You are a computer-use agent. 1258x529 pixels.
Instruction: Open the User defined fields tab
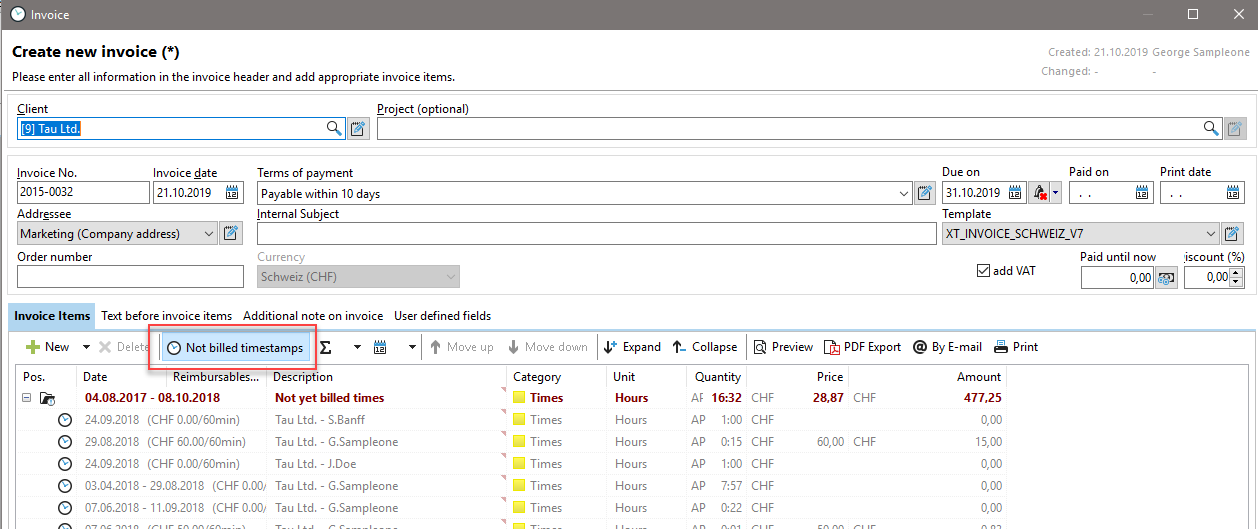pyautogui.click(x=442, y=316)
